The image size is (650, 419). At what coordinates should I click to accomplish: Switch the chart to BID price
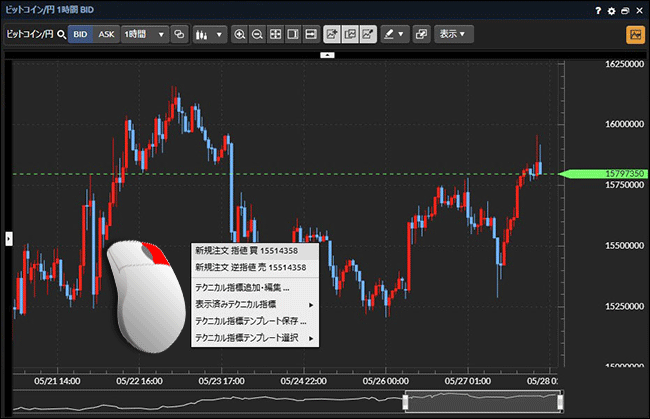pos(81,34)
